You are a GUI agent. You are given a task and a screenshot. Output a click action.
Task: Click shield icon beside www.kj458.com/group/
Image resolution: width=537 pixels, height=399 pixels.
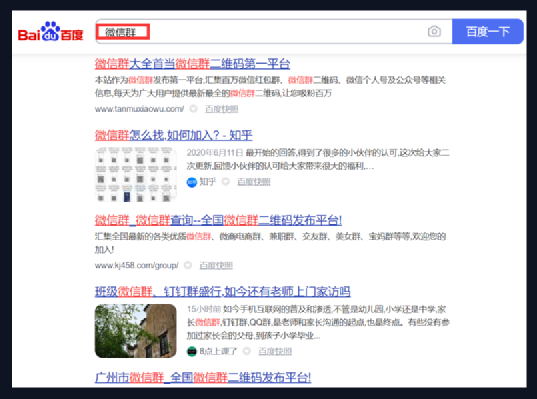pyautogui.click(x=188, y=265)
